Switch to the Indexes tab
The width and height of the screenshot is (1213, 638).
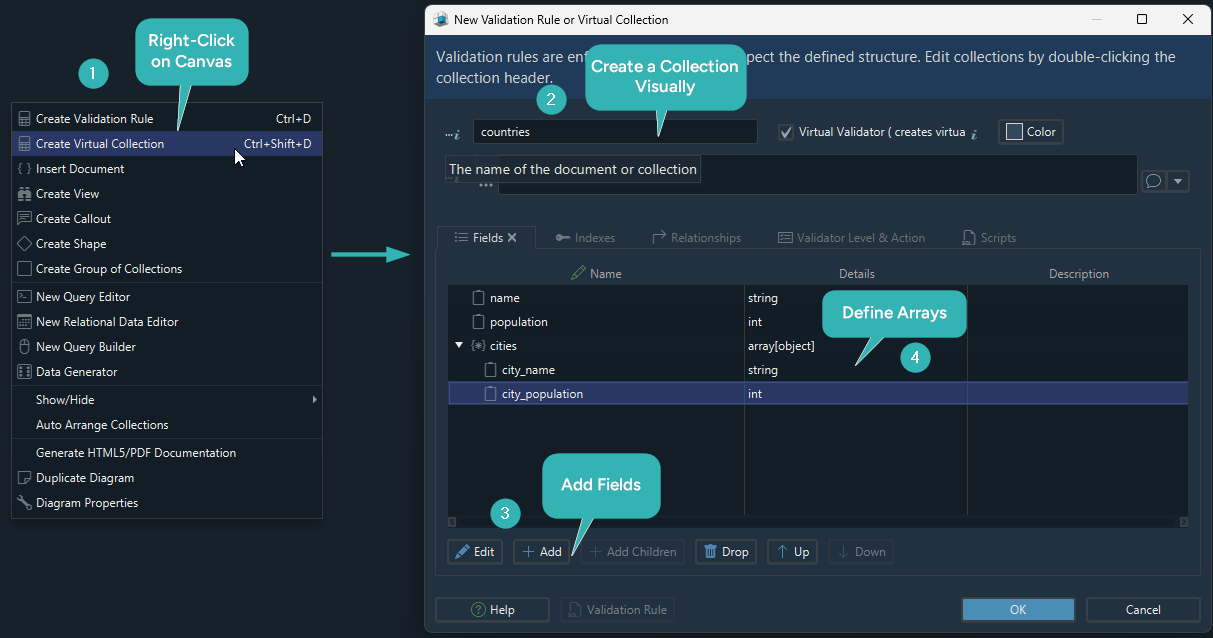click(585, 238)
